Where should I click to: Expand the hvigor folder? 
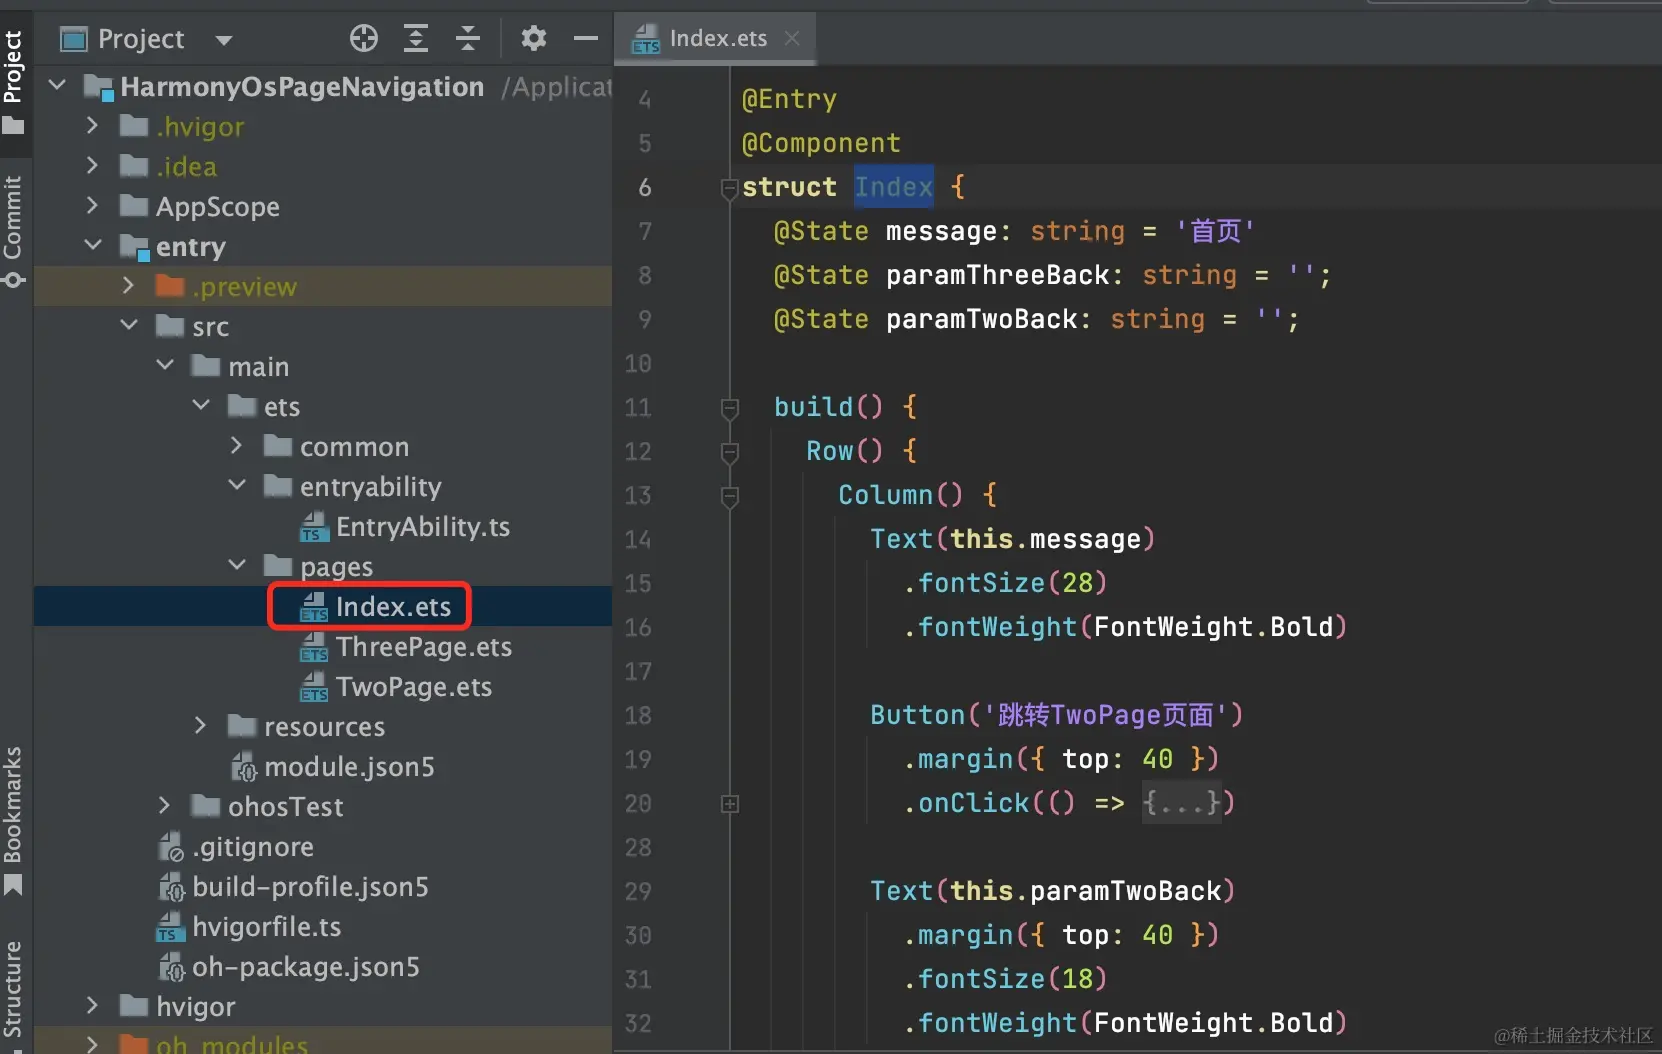[x=93, y=1006]
